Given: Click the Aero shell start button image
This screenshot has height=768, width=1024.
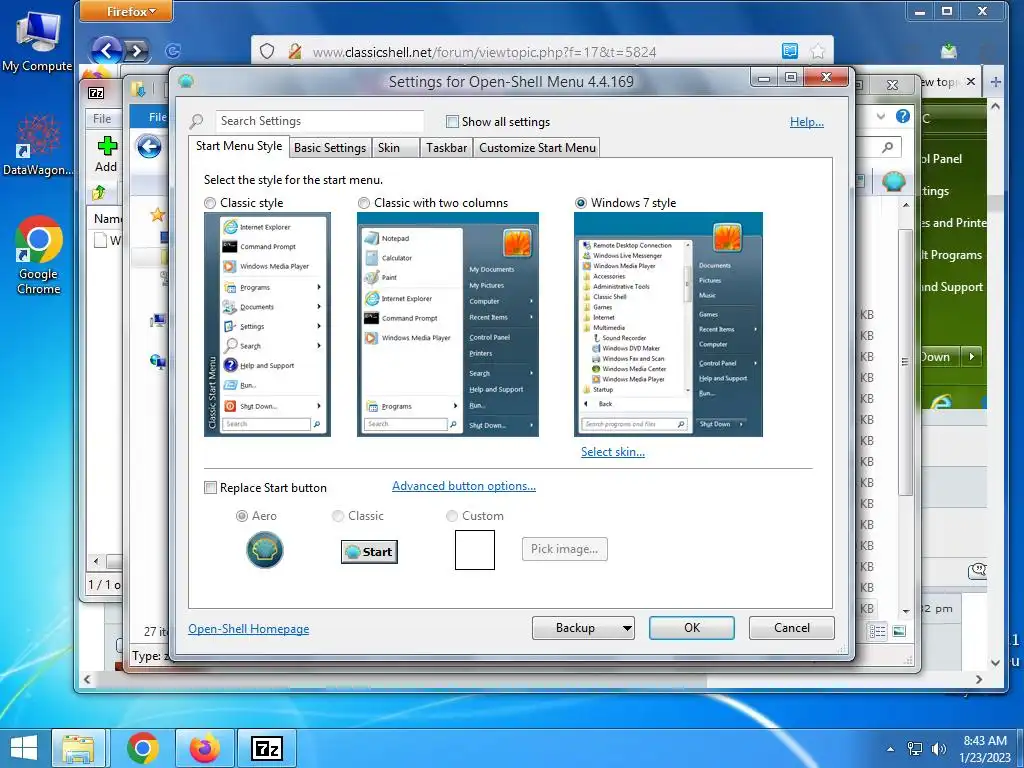Looking at the screenshot, I should coord(264,550).
